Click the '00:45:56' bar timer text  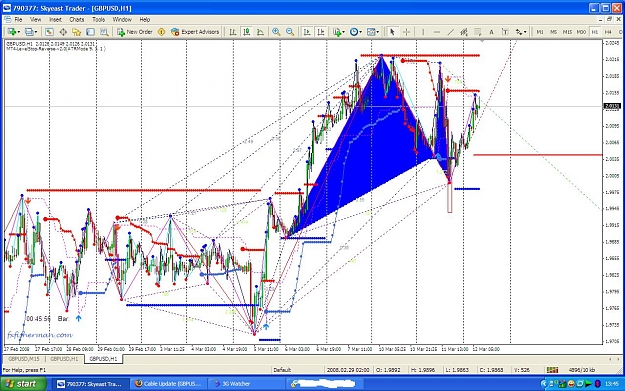tap(39, 318)
